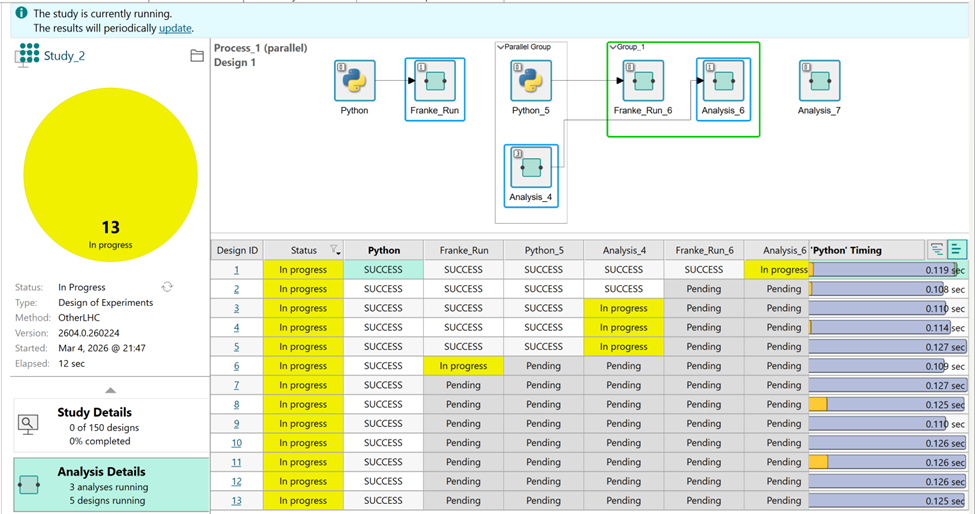
Task: Collapse the study summary panel with up arrow
Action: tap(110, 390)
